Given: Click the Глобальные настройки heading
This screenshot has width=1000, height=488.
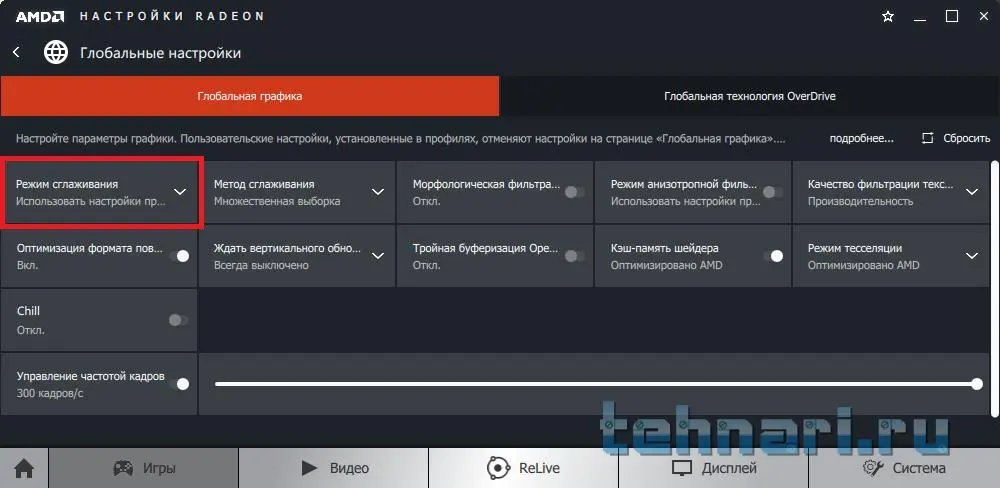Looking at the screenshot, I should 161,53.
